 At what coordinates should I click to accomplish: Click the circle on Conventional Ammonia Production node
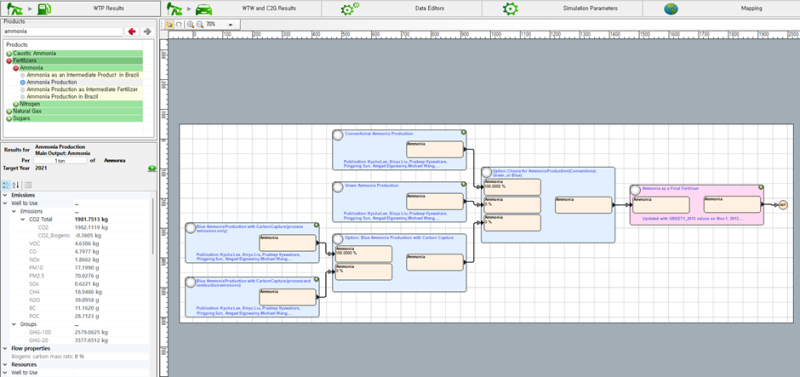click(x=337, y=135)
